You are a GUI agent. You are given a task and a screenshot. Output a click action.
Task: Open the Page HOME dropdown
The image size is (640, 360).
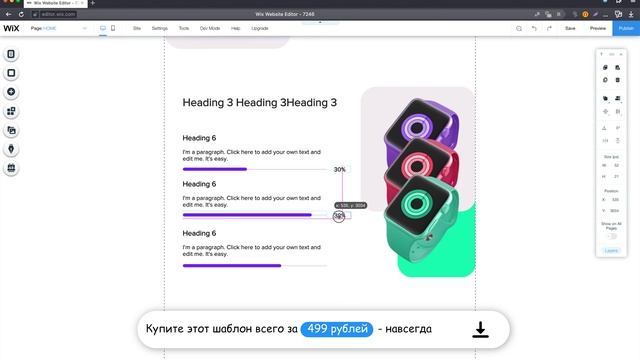[x=59, y=28]
